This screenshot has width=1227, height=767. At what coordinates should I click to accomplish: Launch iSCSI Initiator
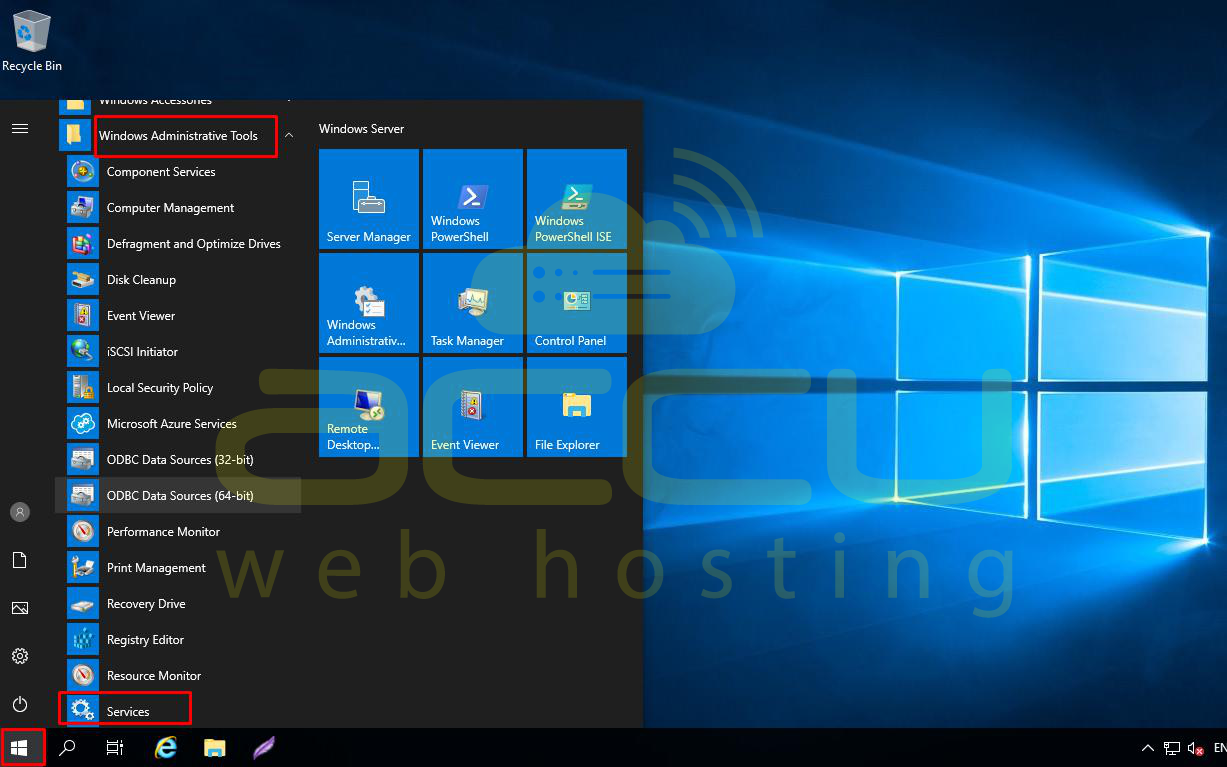(x=180, y=352)
